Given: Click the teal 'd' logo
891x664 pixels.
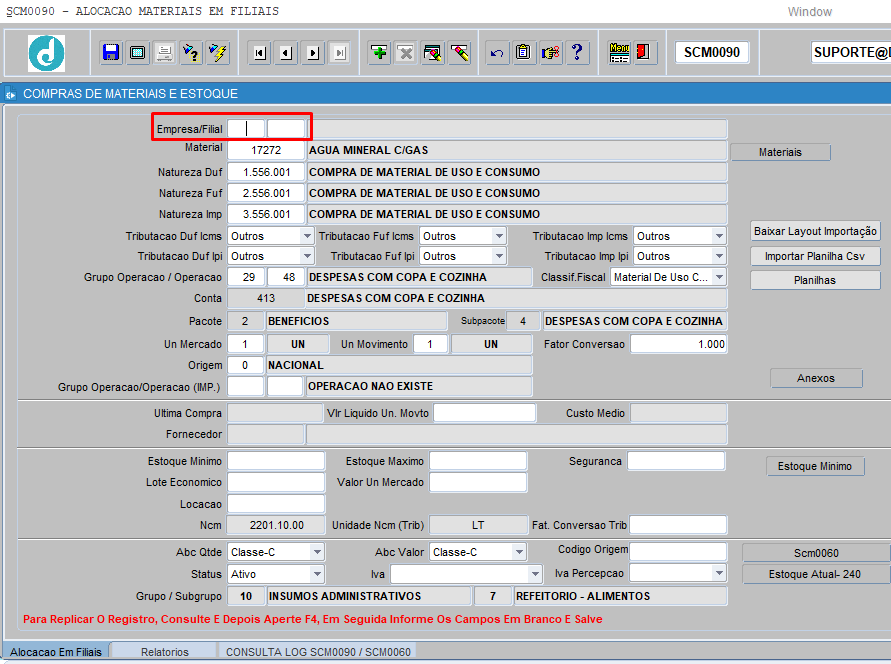Looking at the screenshot, I should click(x=47, y=53).
